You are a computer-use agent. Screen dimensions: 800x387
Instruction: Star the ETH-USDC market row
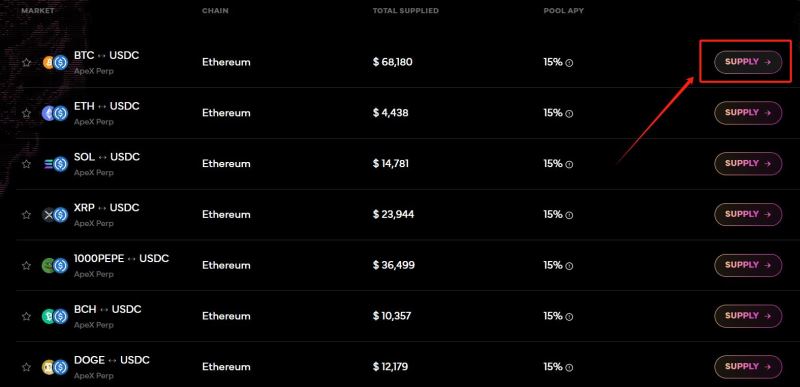tap(27, 113)
